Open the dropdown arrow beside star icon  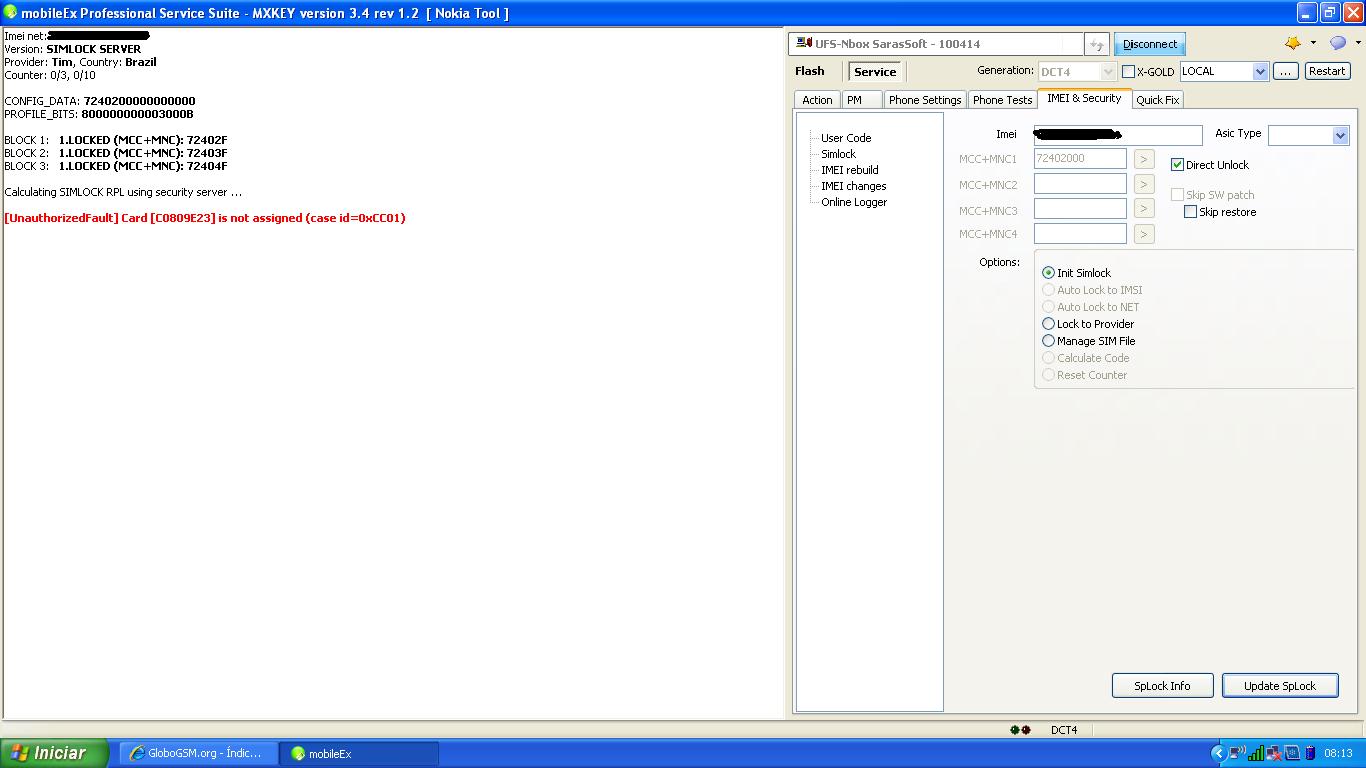pos(1313,43)
